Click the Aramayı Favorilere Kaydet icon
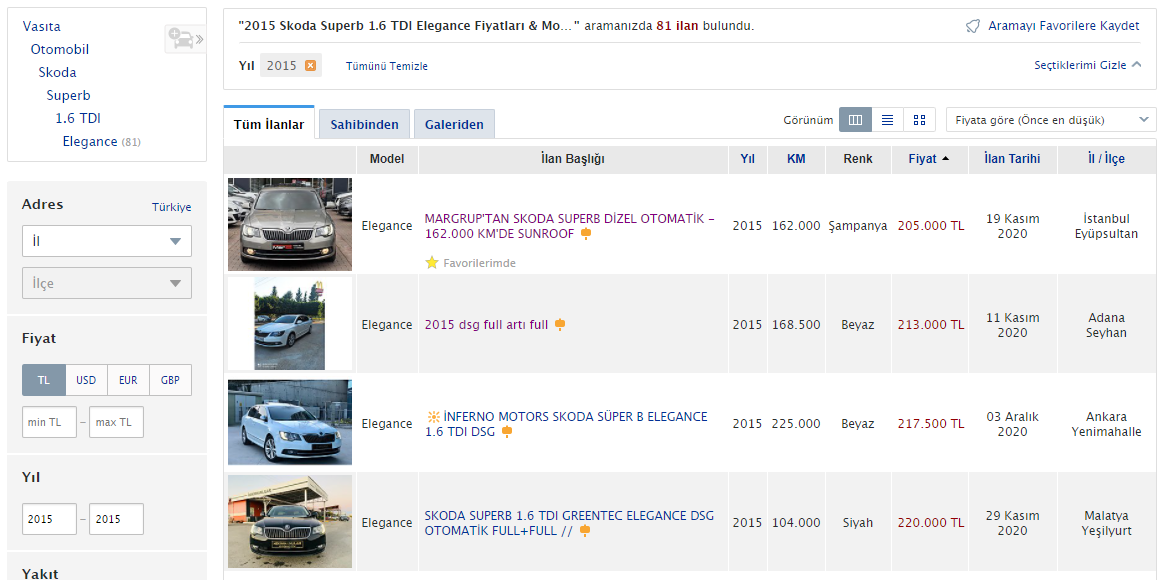 973,26
